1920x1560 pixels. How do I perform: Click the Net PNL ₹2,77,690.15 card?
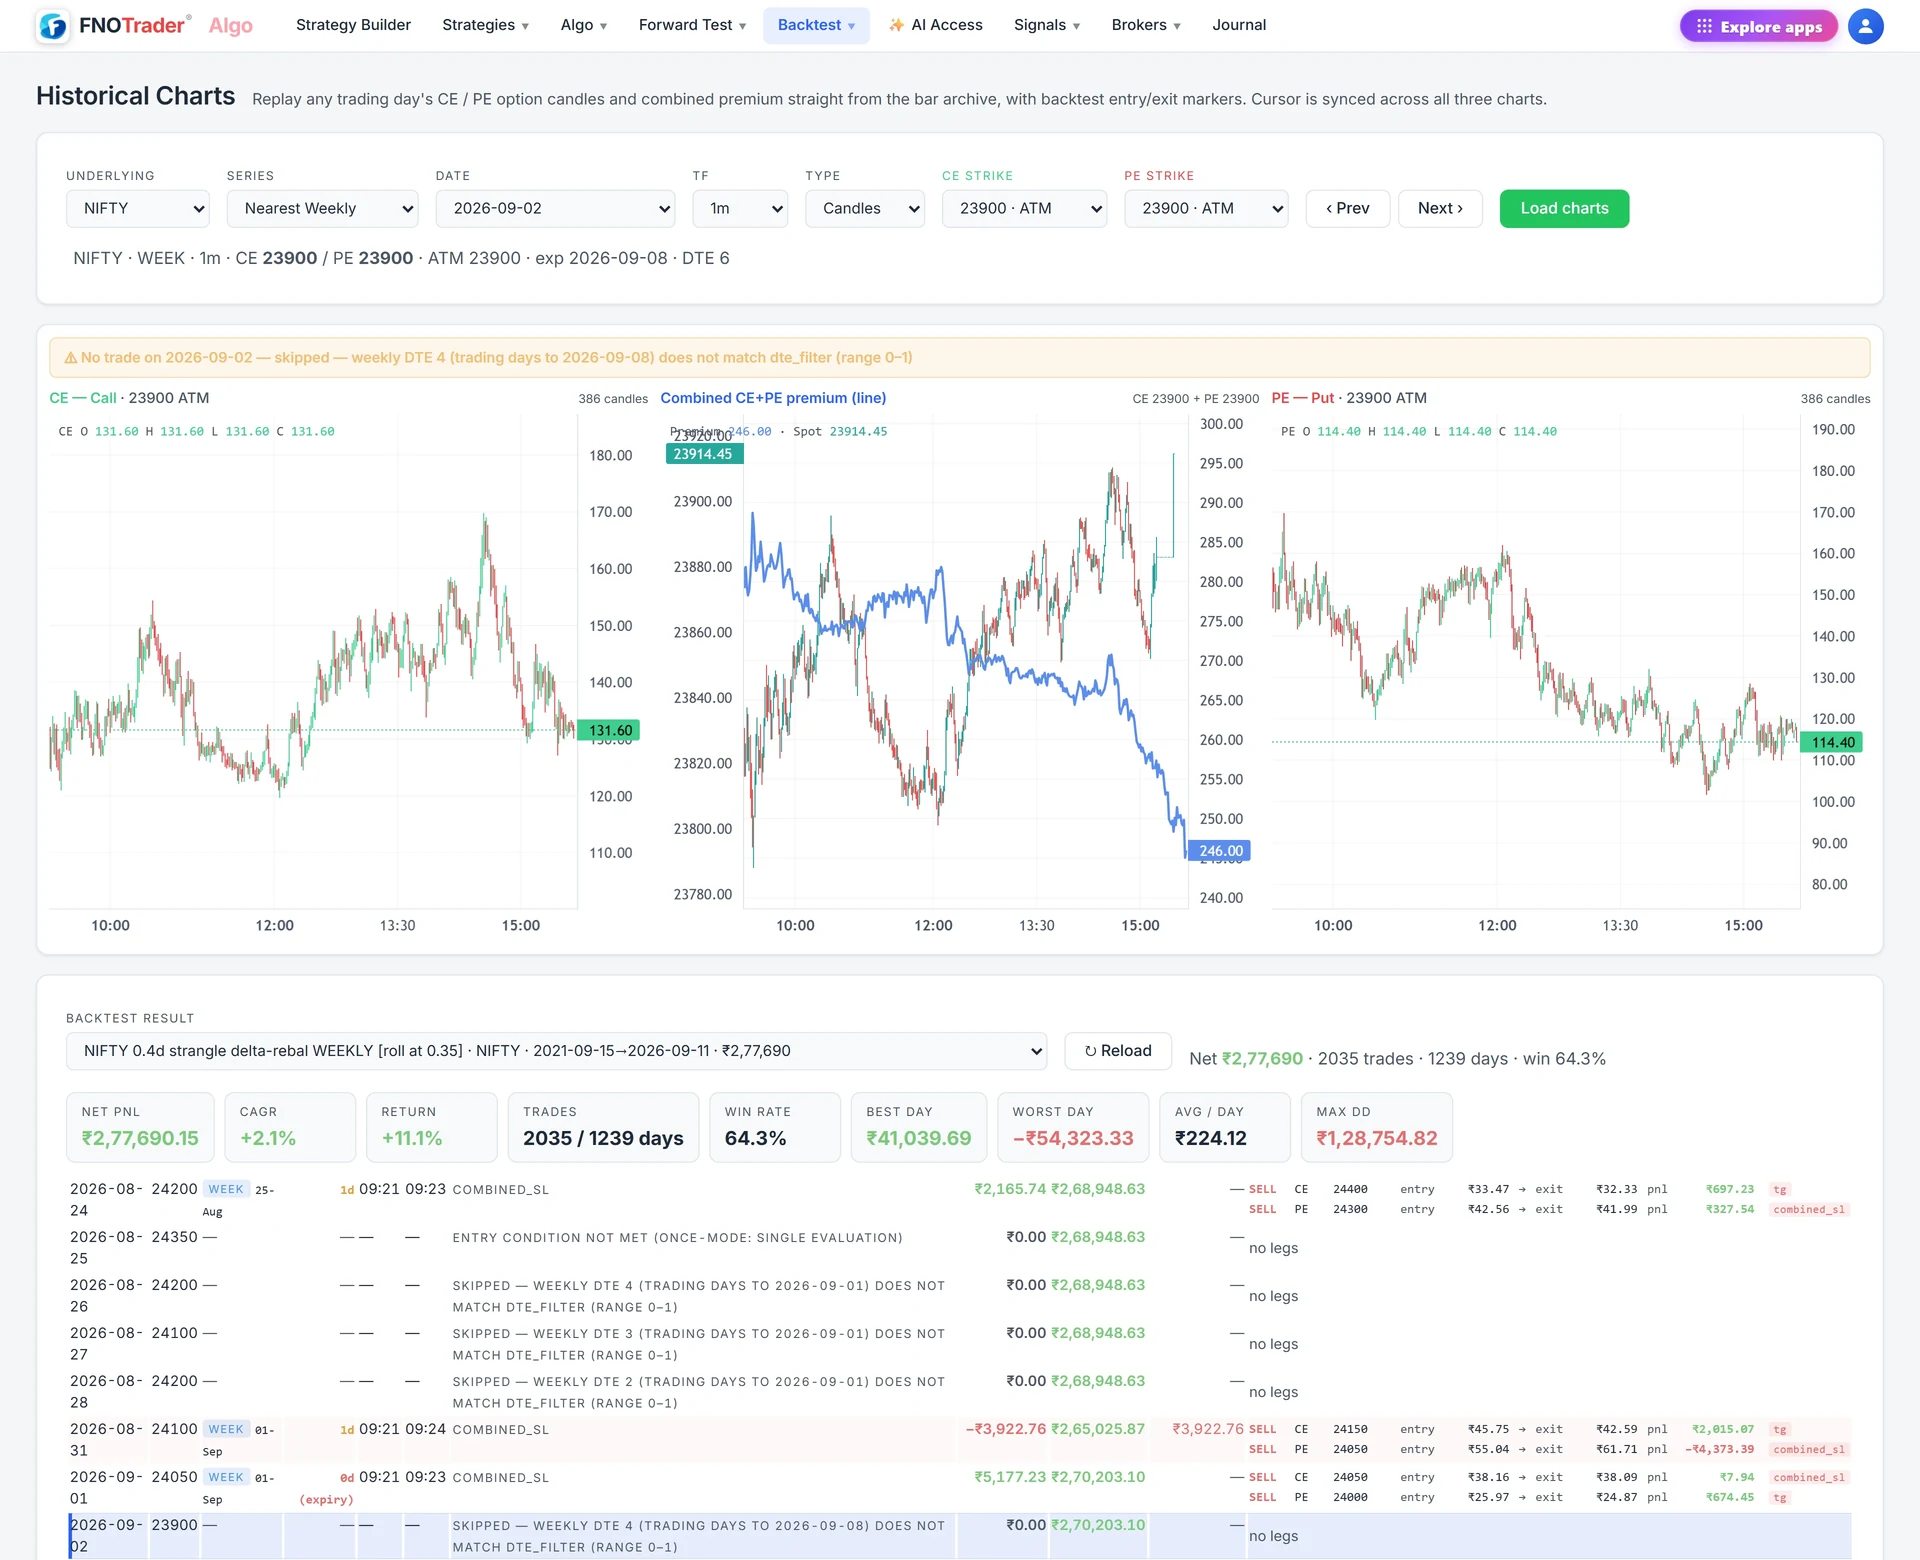140,1127
